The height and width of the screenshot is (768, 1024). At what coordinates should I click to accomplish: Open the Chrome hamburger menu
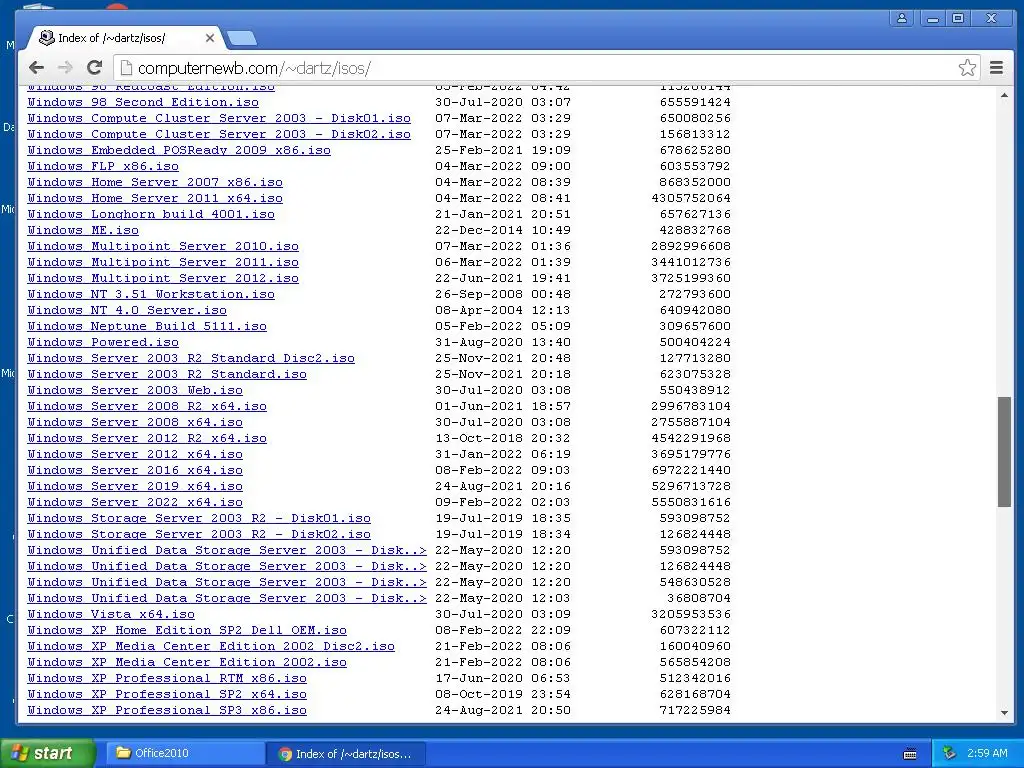pyautogui.click(x=997, y=67)
